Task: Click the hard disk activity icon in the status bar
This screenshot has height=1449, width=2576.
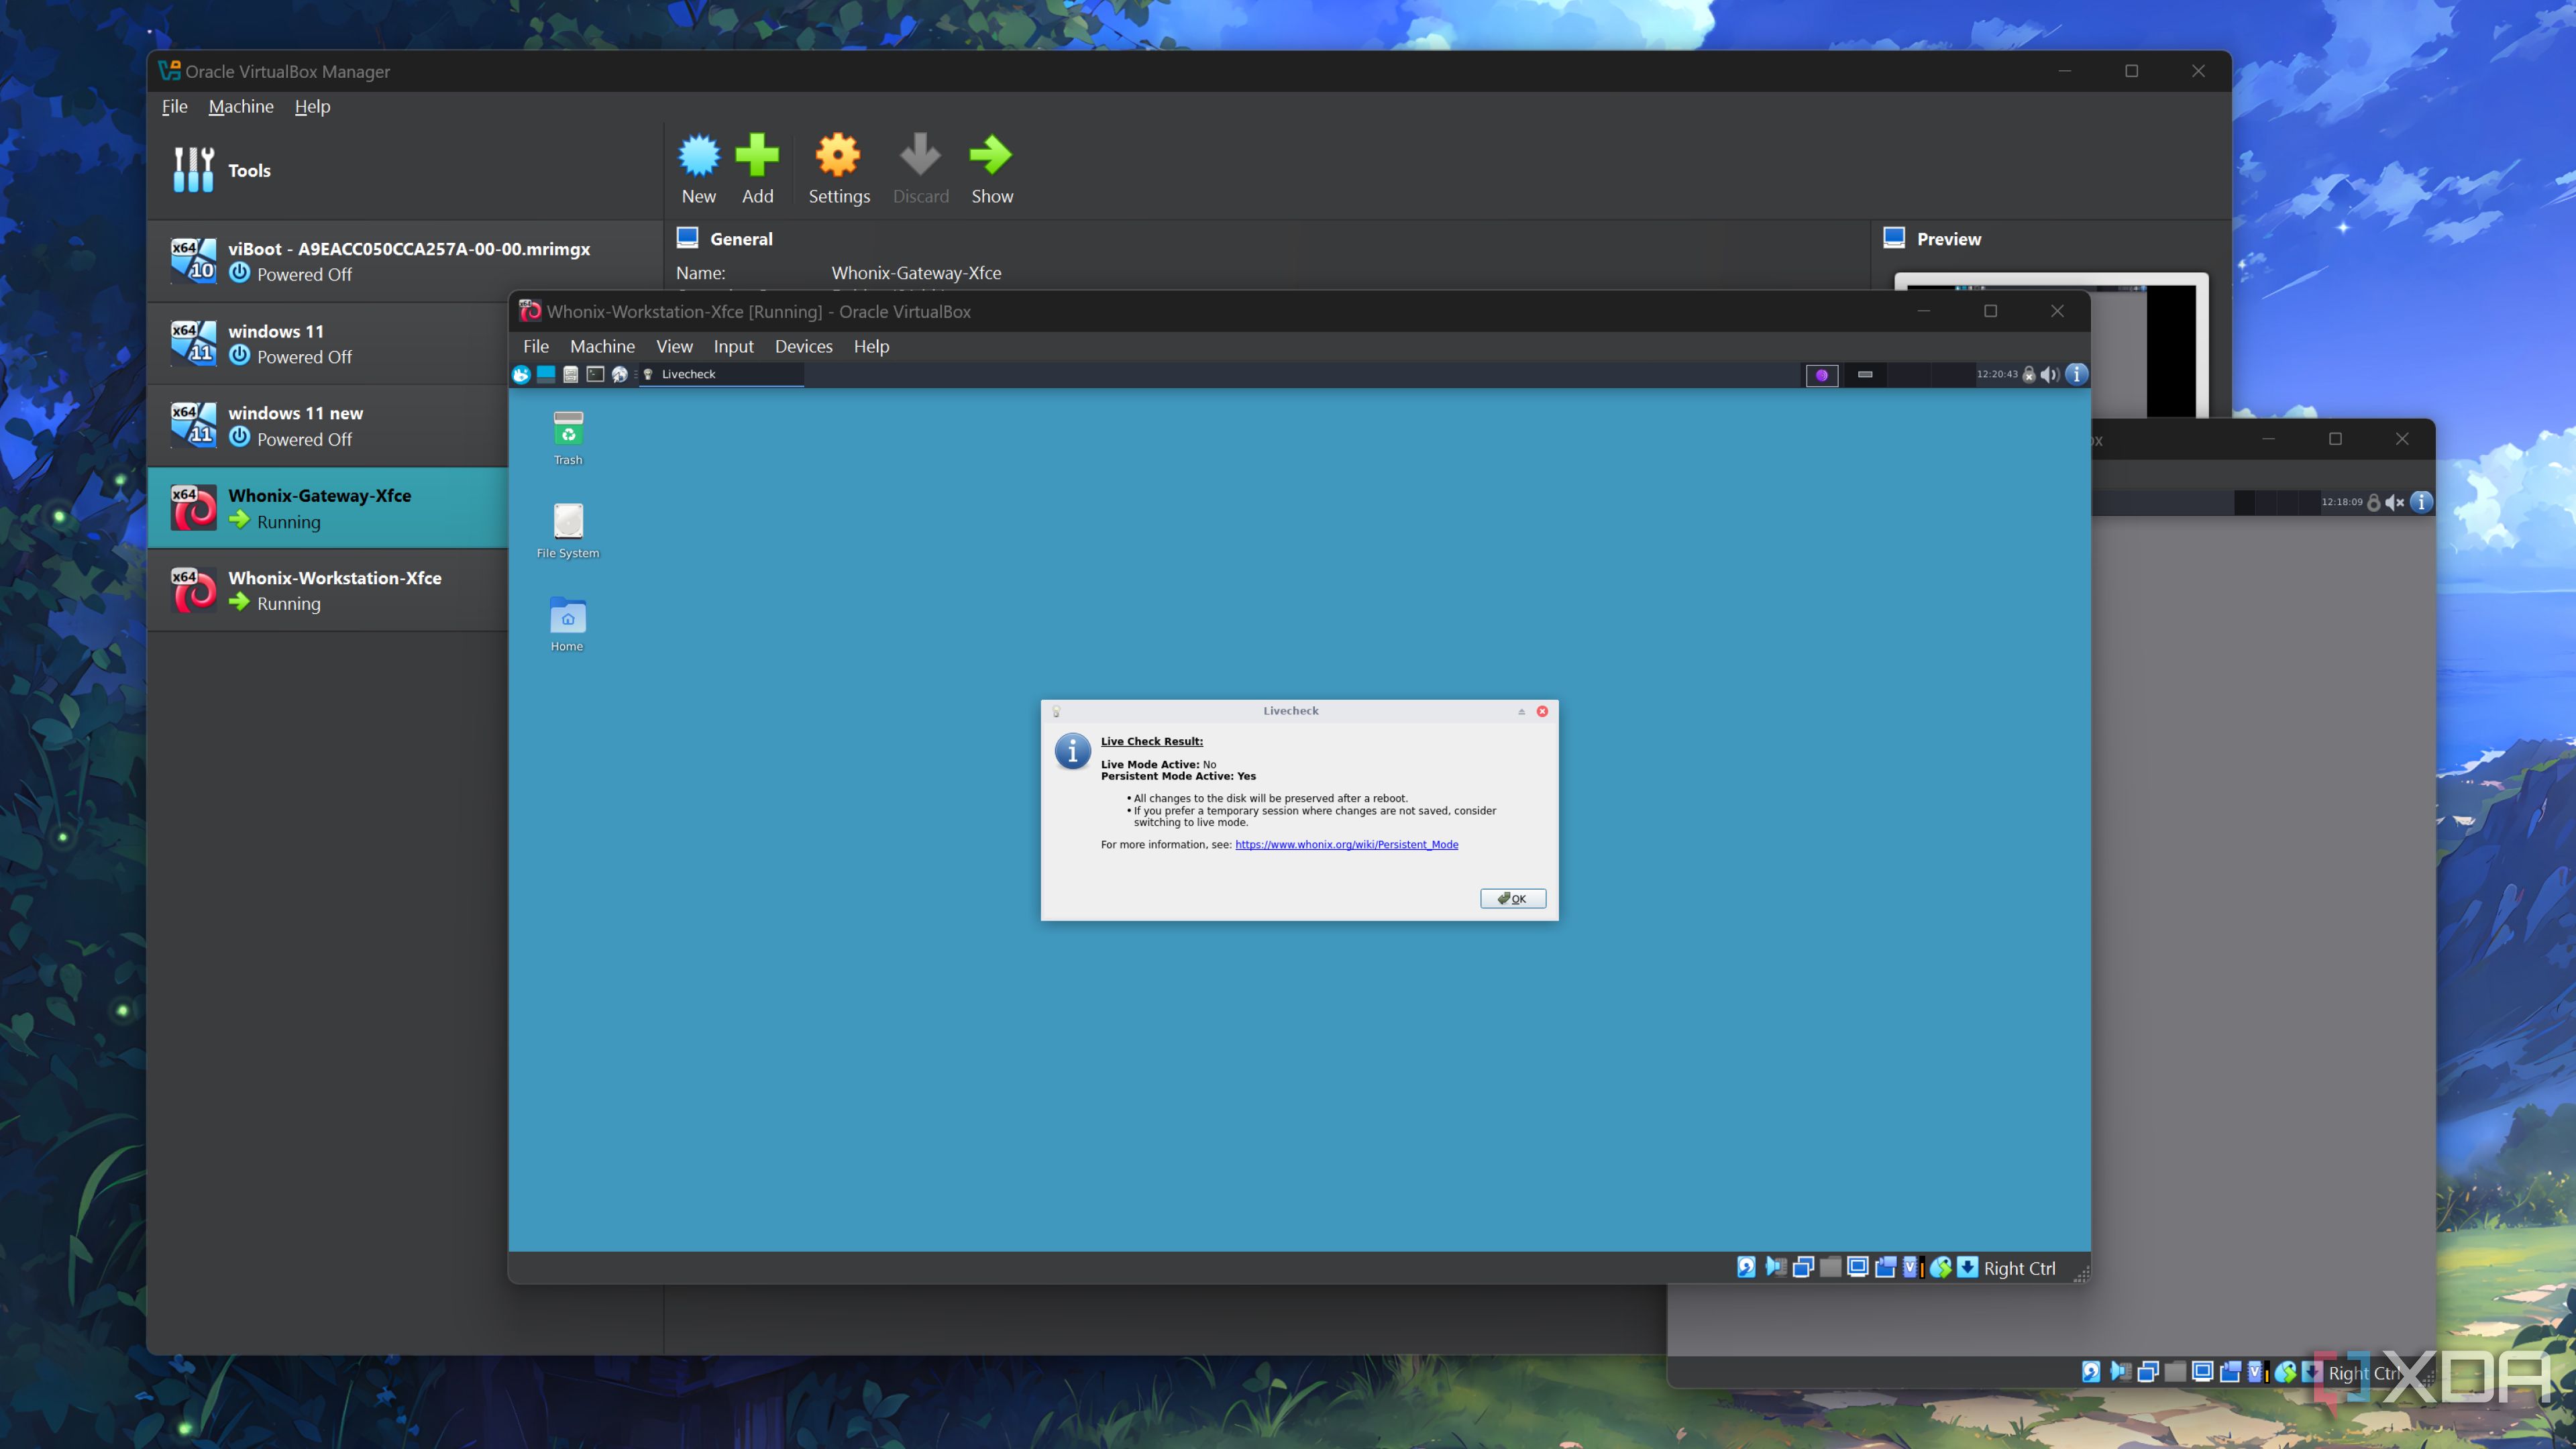Action: pyautogui.click(x=1746, y=1267)
